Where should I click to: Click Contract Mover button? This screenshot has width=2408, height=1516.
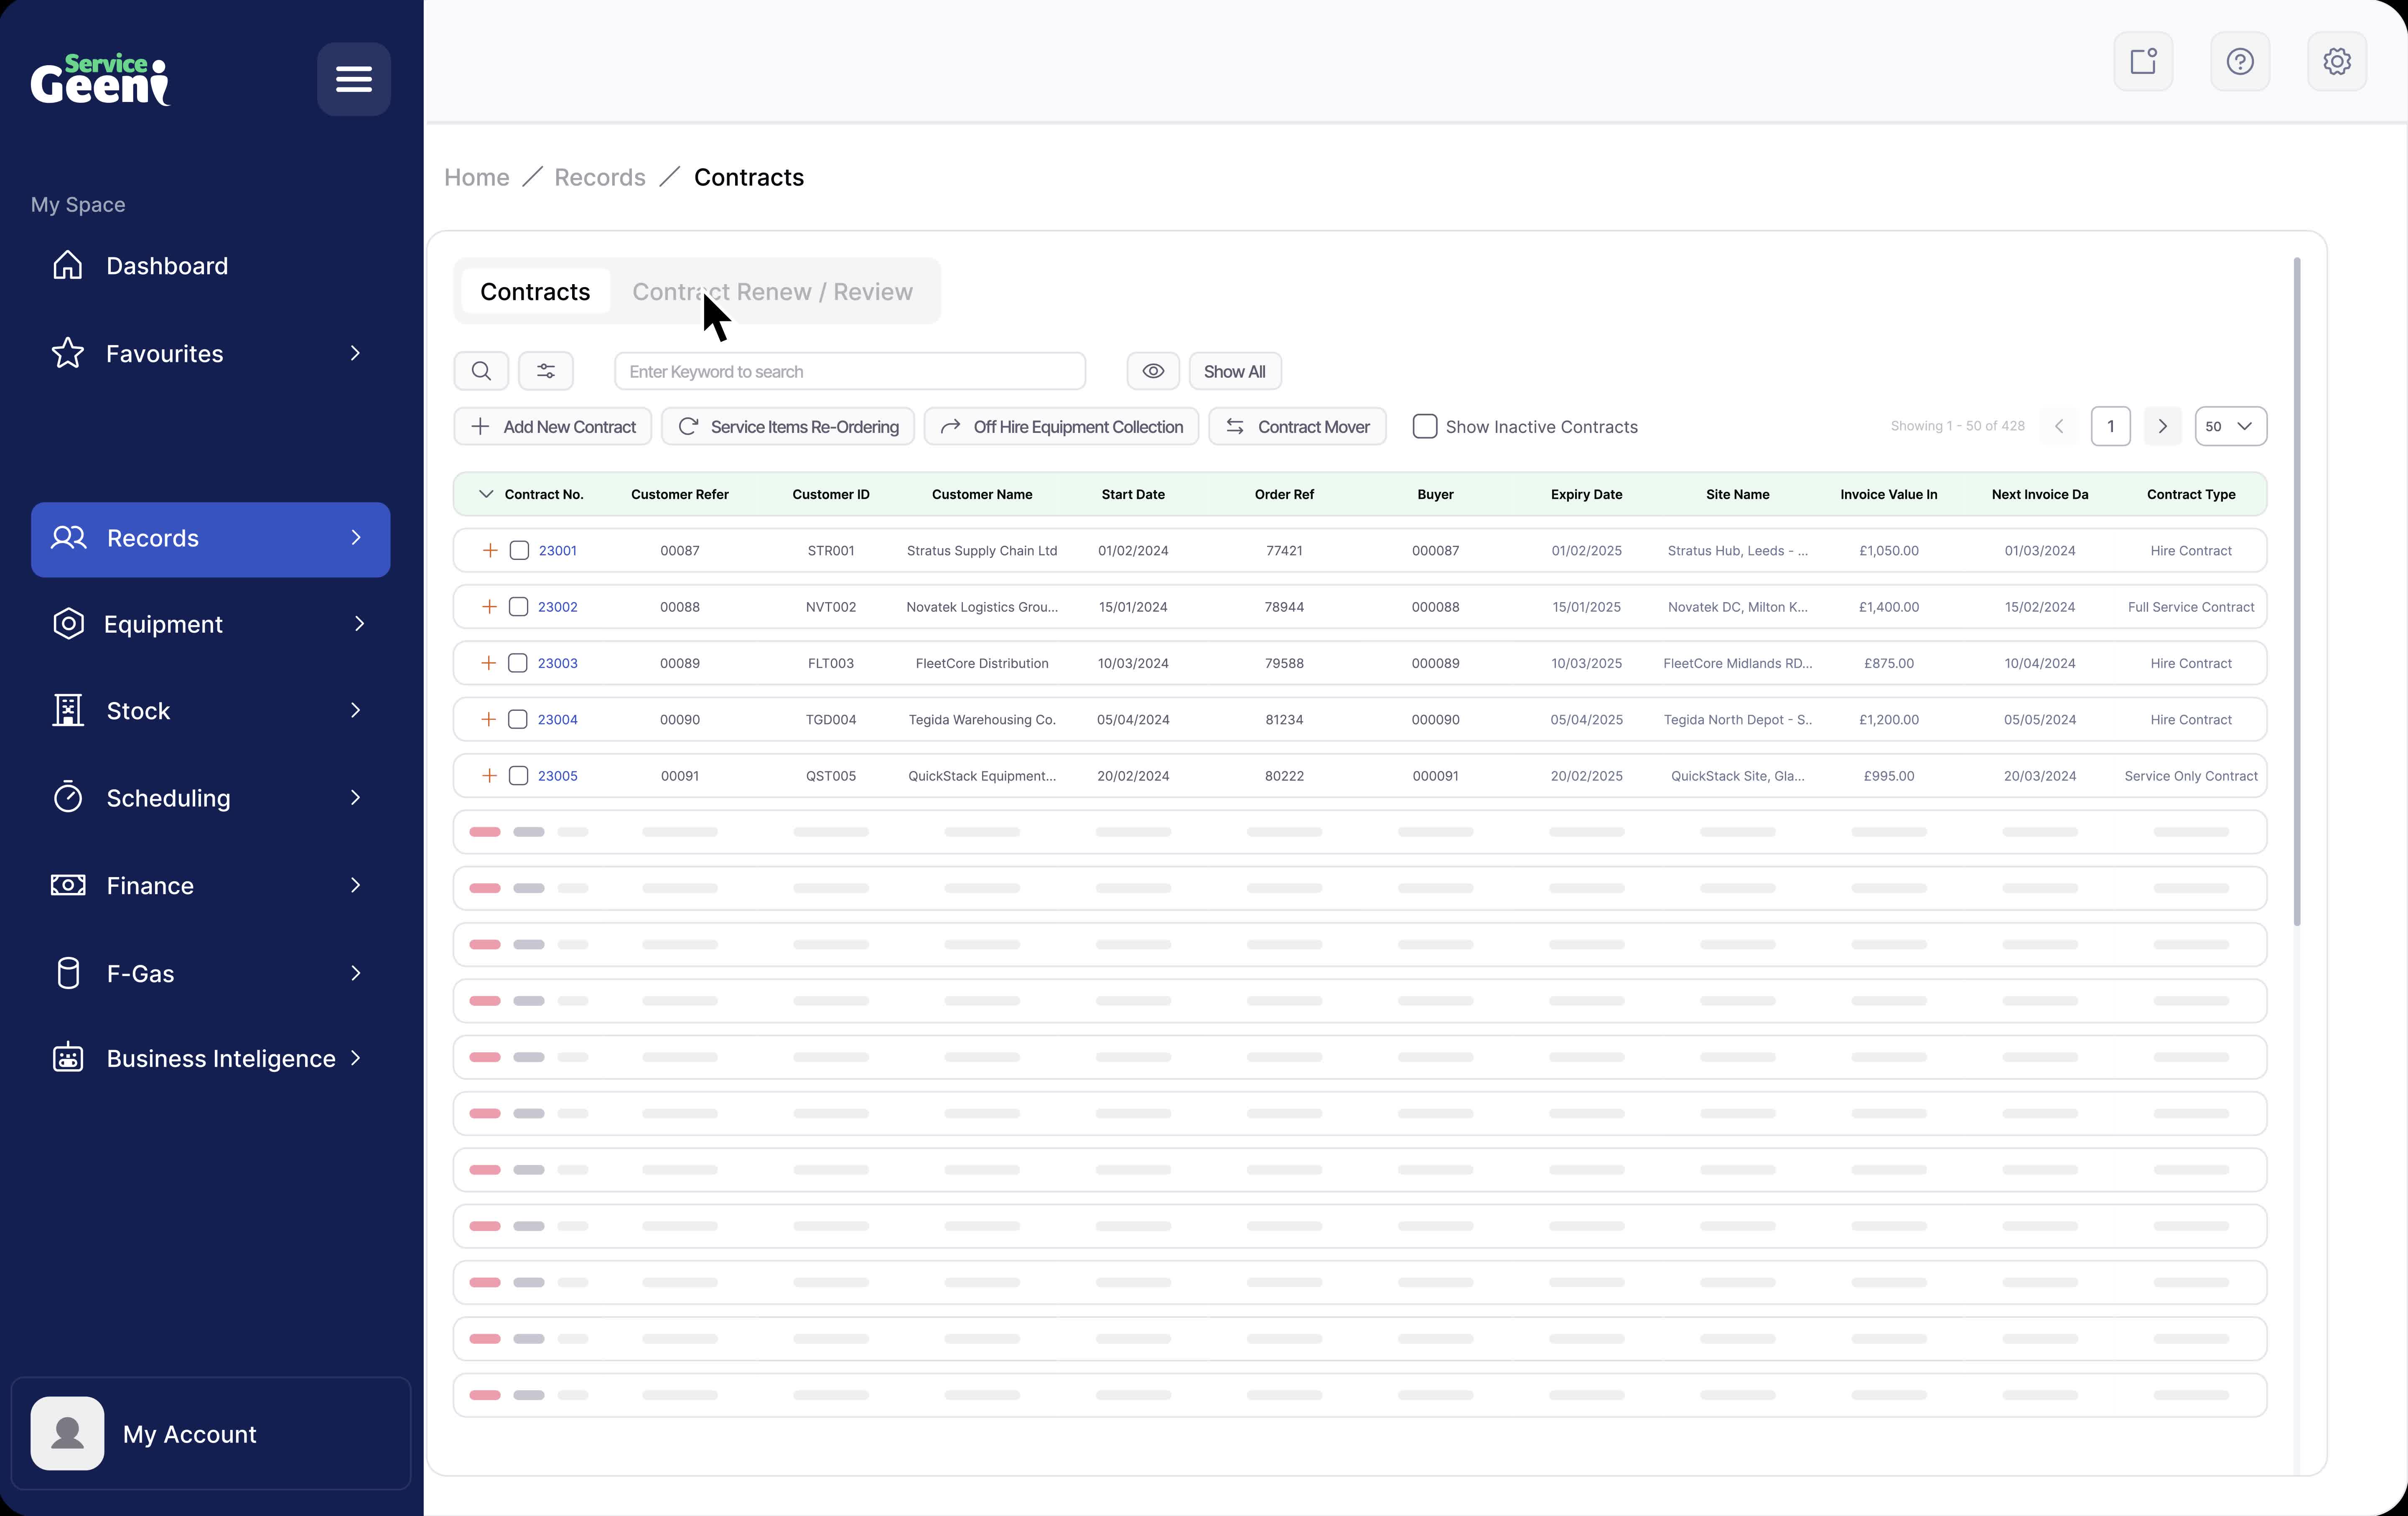(1297, 426)
